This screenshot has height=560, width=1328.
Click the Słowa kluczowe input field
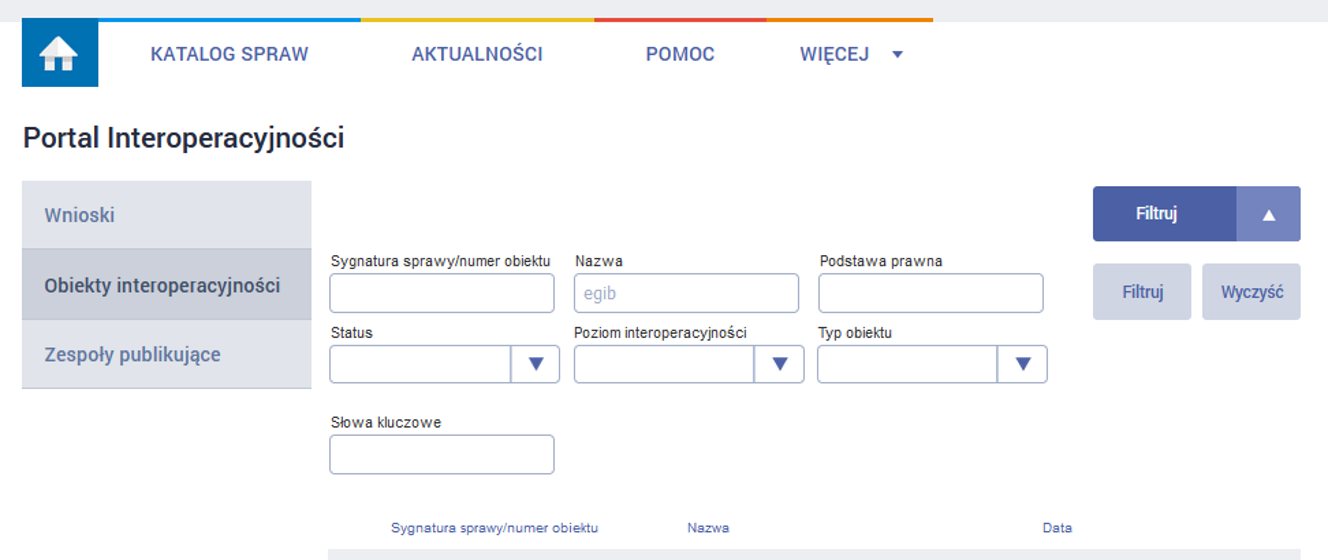[x=441, y=454]
